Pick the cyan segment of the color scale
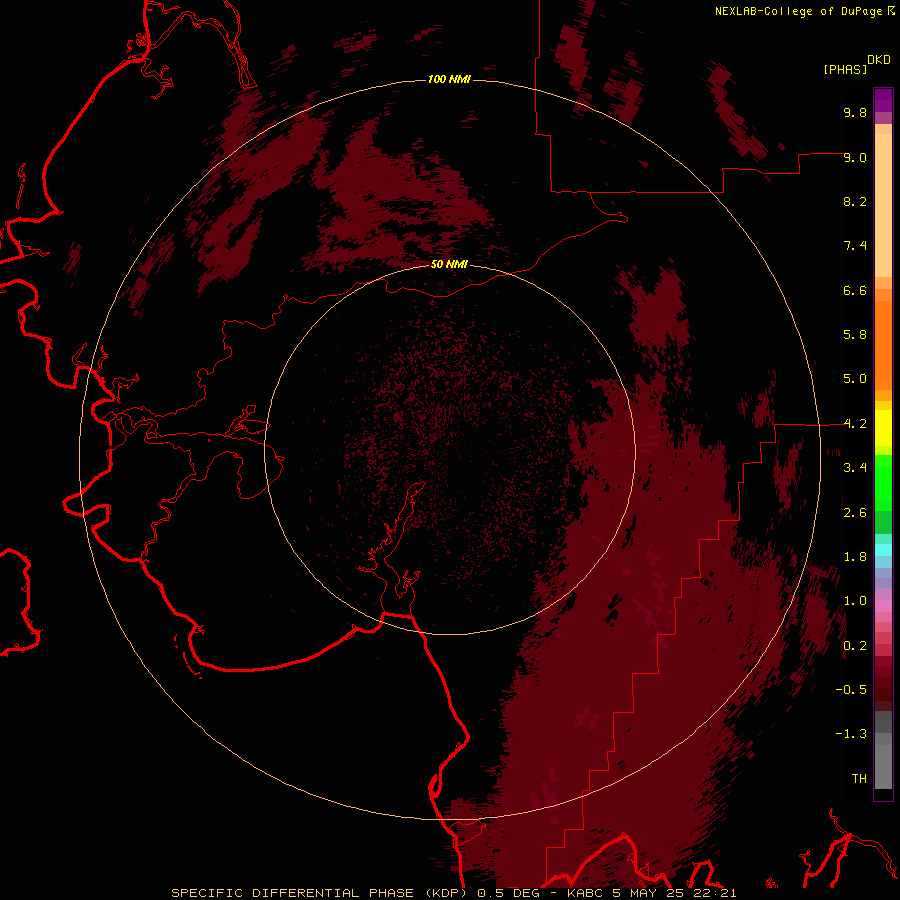The width and height of the screenshot is (900, 900). [883, 550]
